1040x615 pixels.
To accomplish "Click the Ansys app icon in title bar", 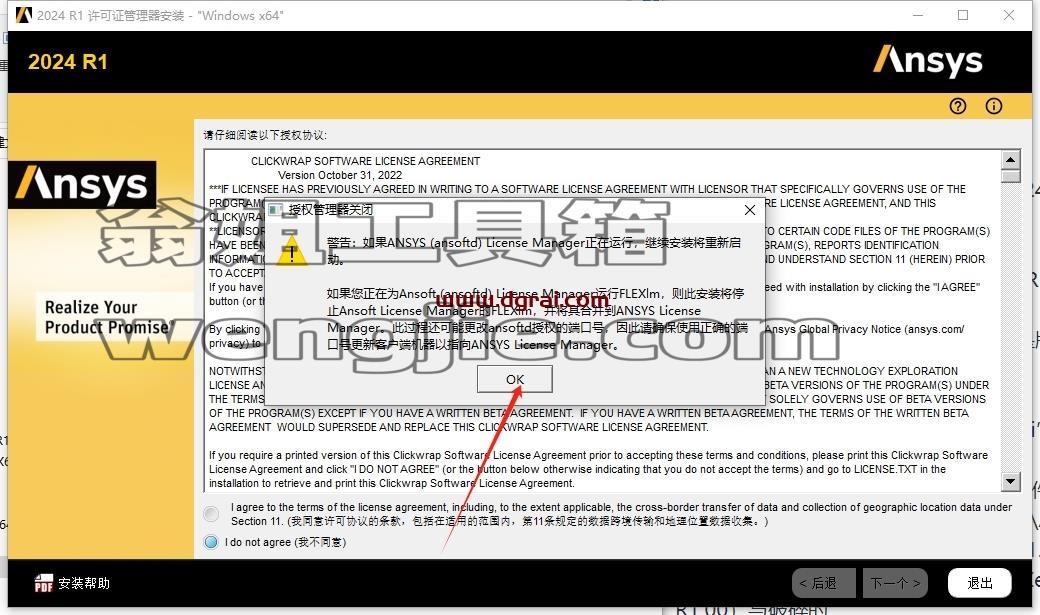I will point(24,15).
